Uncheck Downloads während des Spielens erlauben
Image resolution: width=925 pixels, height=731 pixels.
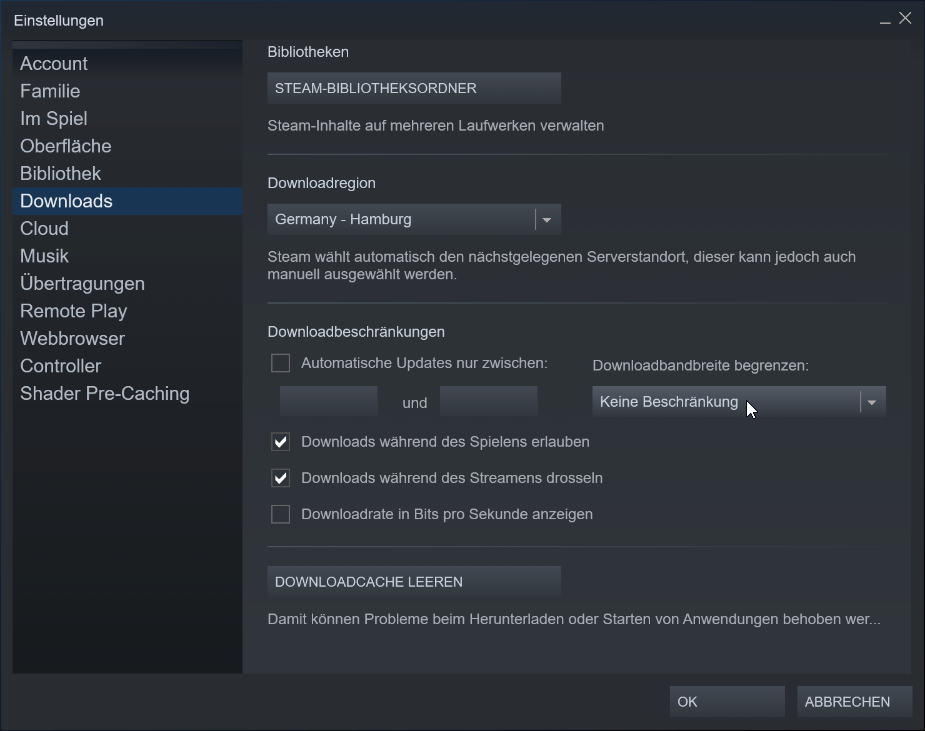pos(281,442)
